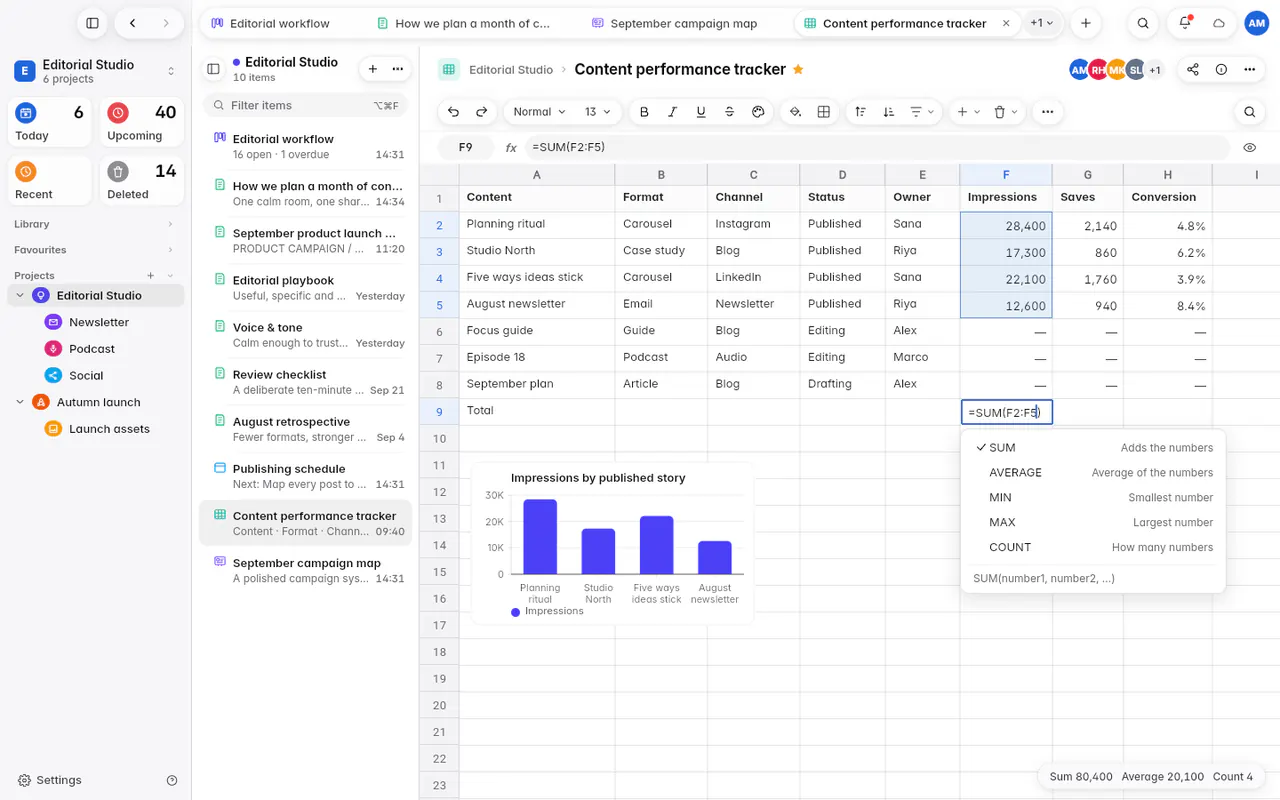Open the text color palette

click(x=758, y=112)
